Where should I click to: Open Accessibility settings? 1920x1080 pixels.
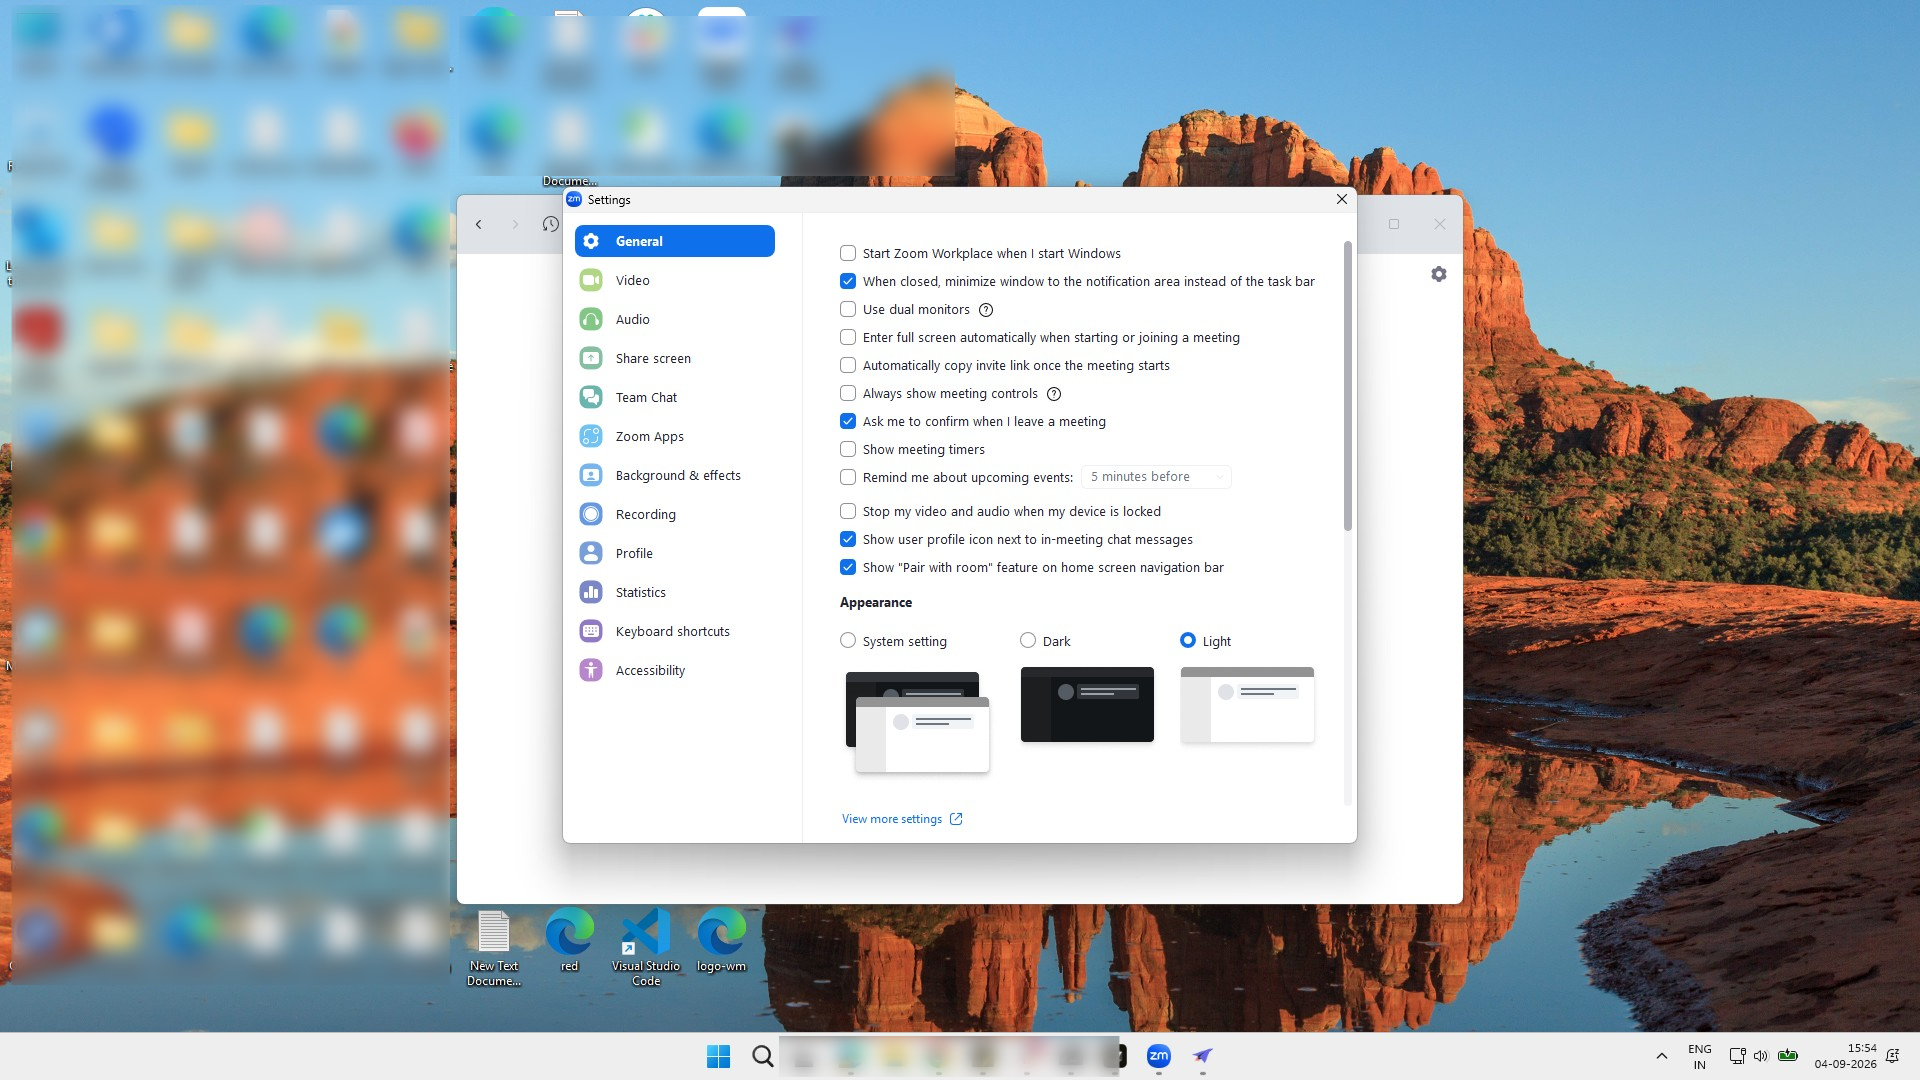[675, 670]
